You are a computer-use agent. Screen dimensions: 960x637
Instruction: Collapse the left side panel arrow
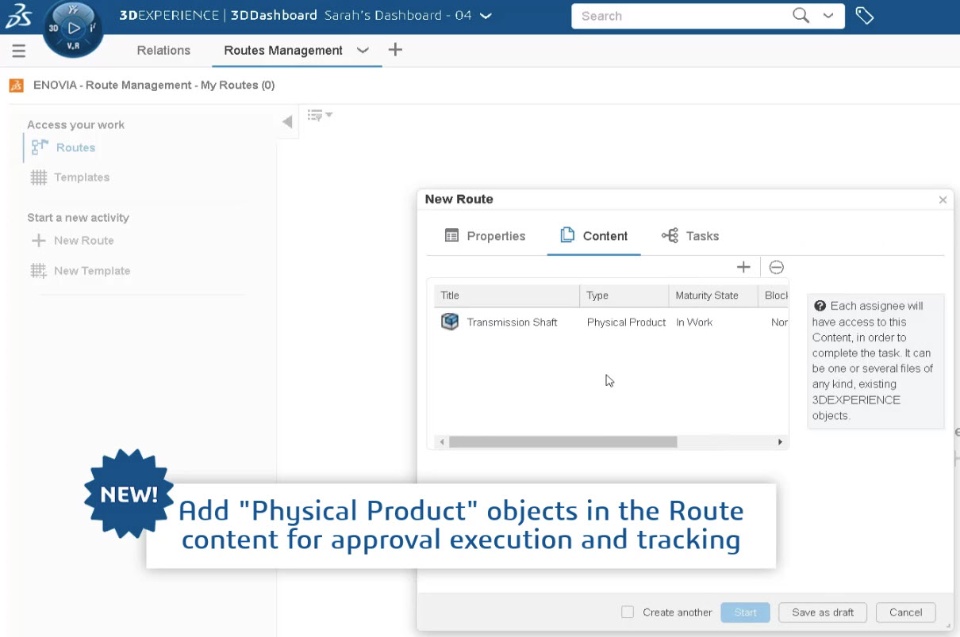(x=287, y=121)
